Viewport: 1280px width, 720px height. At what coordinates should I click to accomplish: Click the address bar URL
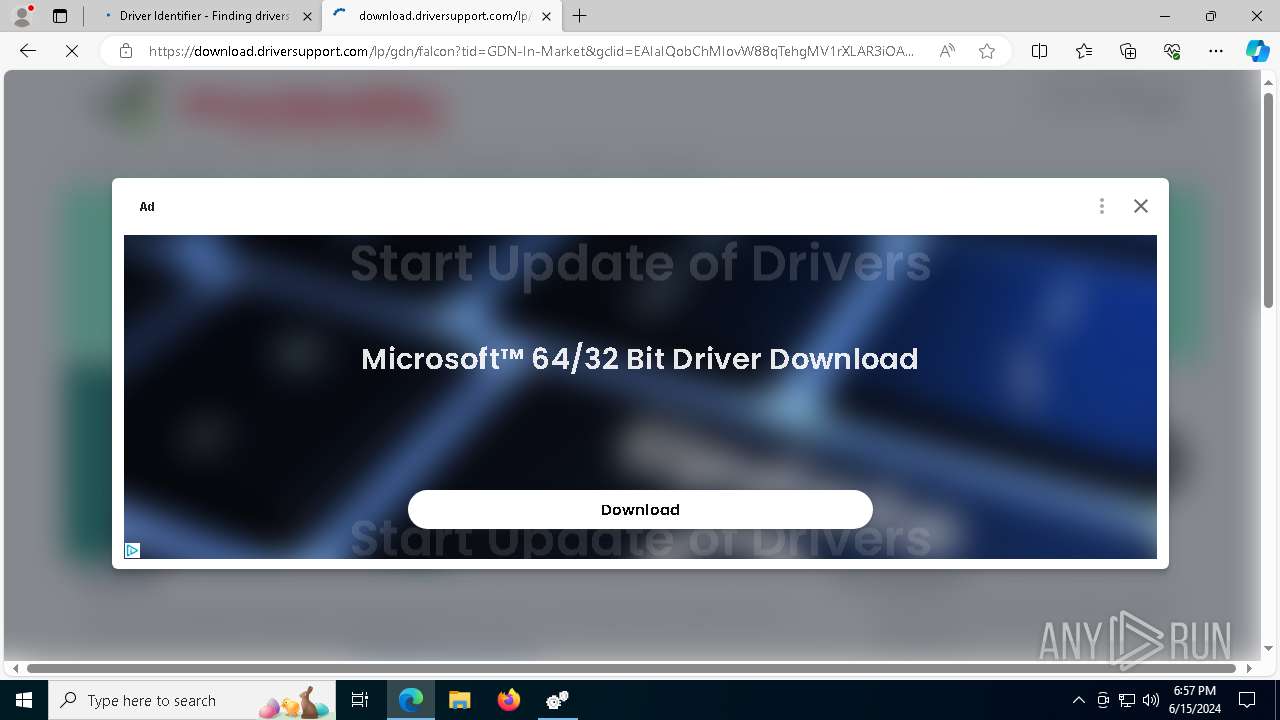coord(531,51)
